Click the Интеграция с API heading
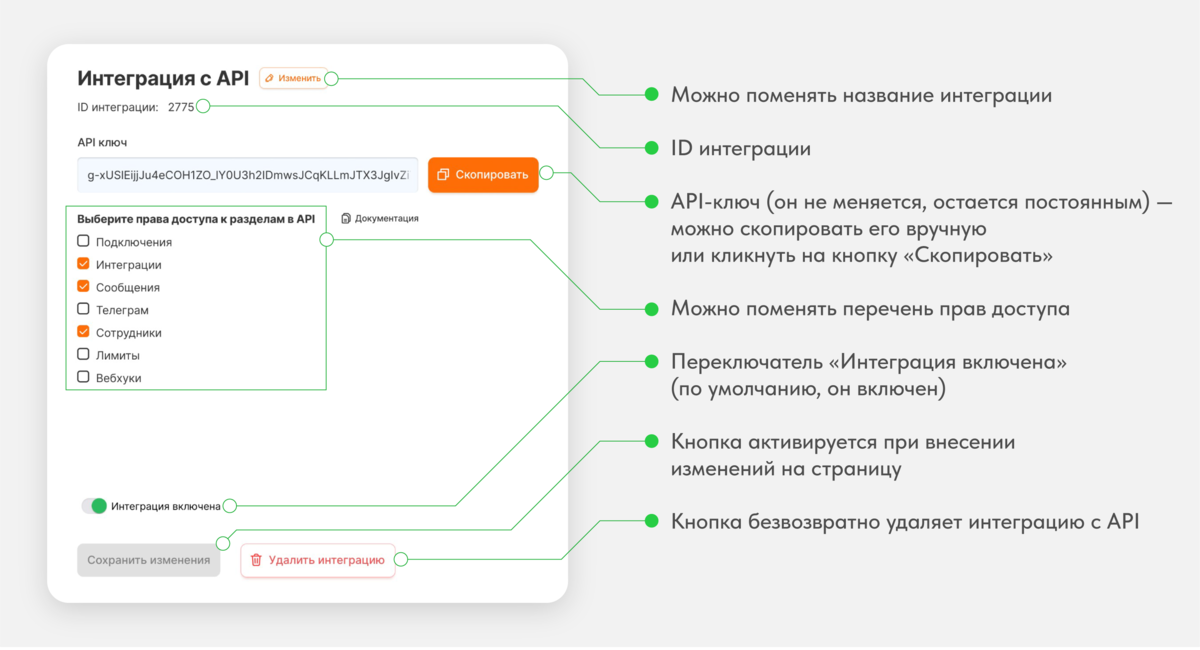This screenshot has width=1200, height=650. [163, 78]
